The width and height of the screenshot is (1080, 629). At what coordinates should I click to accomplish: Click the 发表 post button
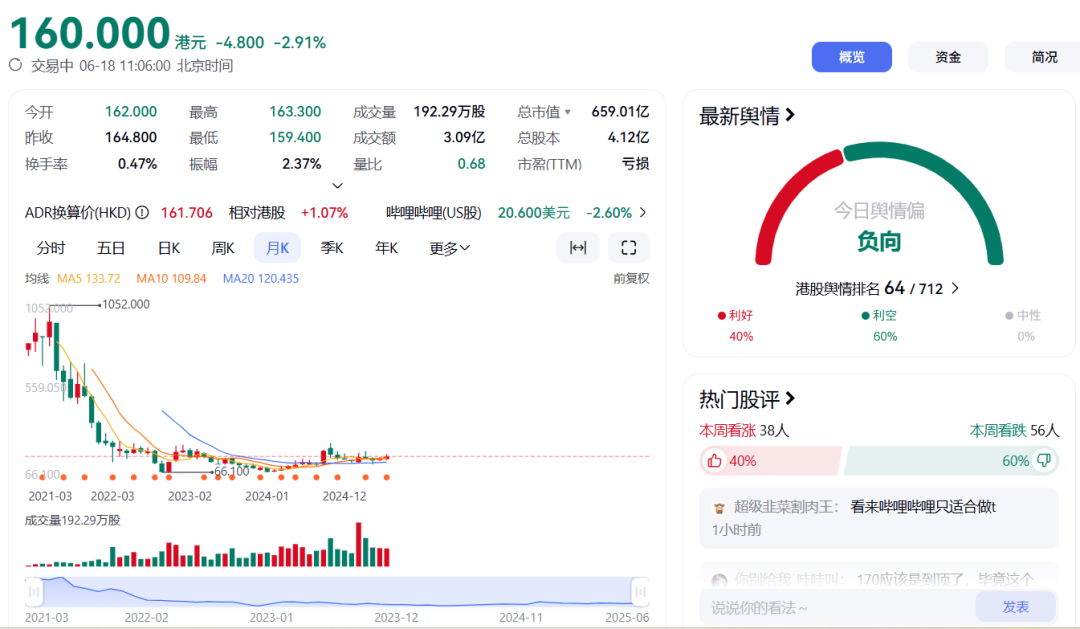(1015, 606)
